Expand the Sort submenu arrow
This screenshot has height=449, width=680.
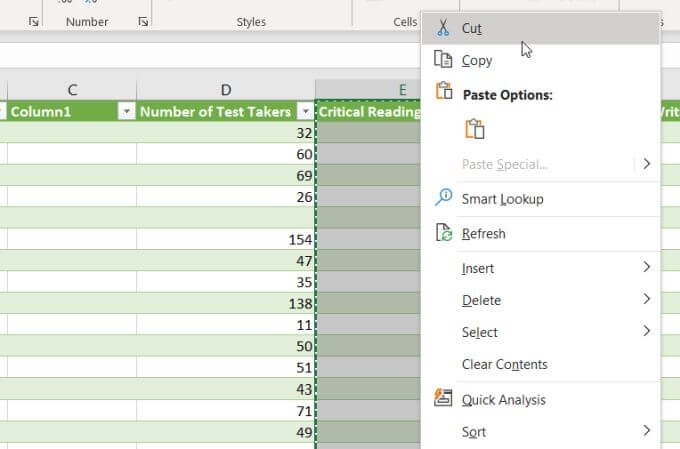[647, 431]
